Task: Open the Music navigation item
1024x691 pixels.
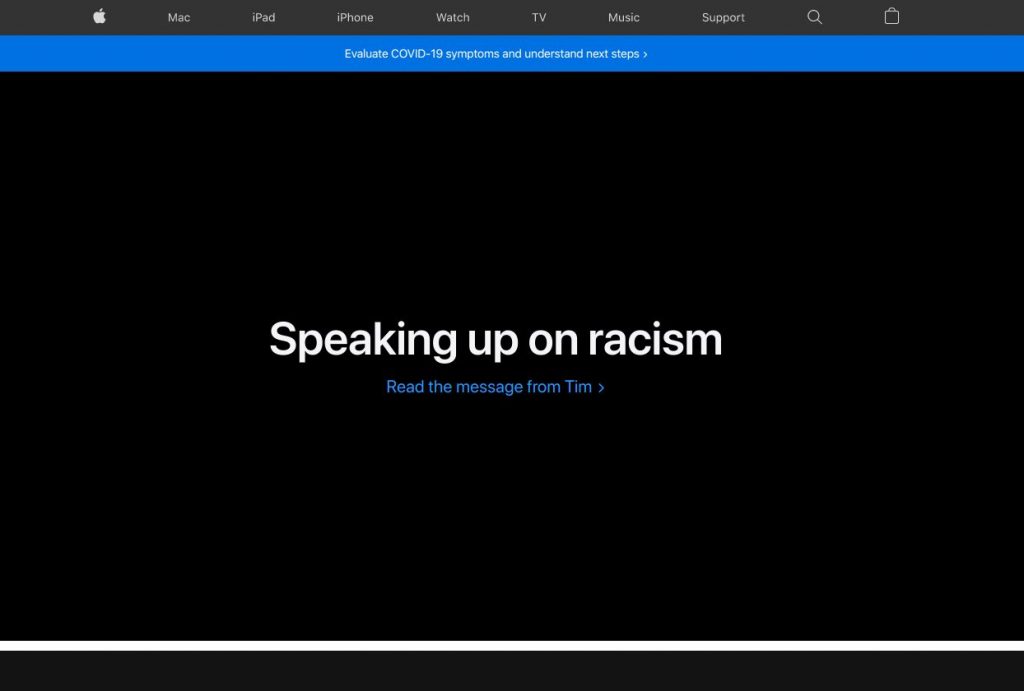Action: tap(624, 17)
